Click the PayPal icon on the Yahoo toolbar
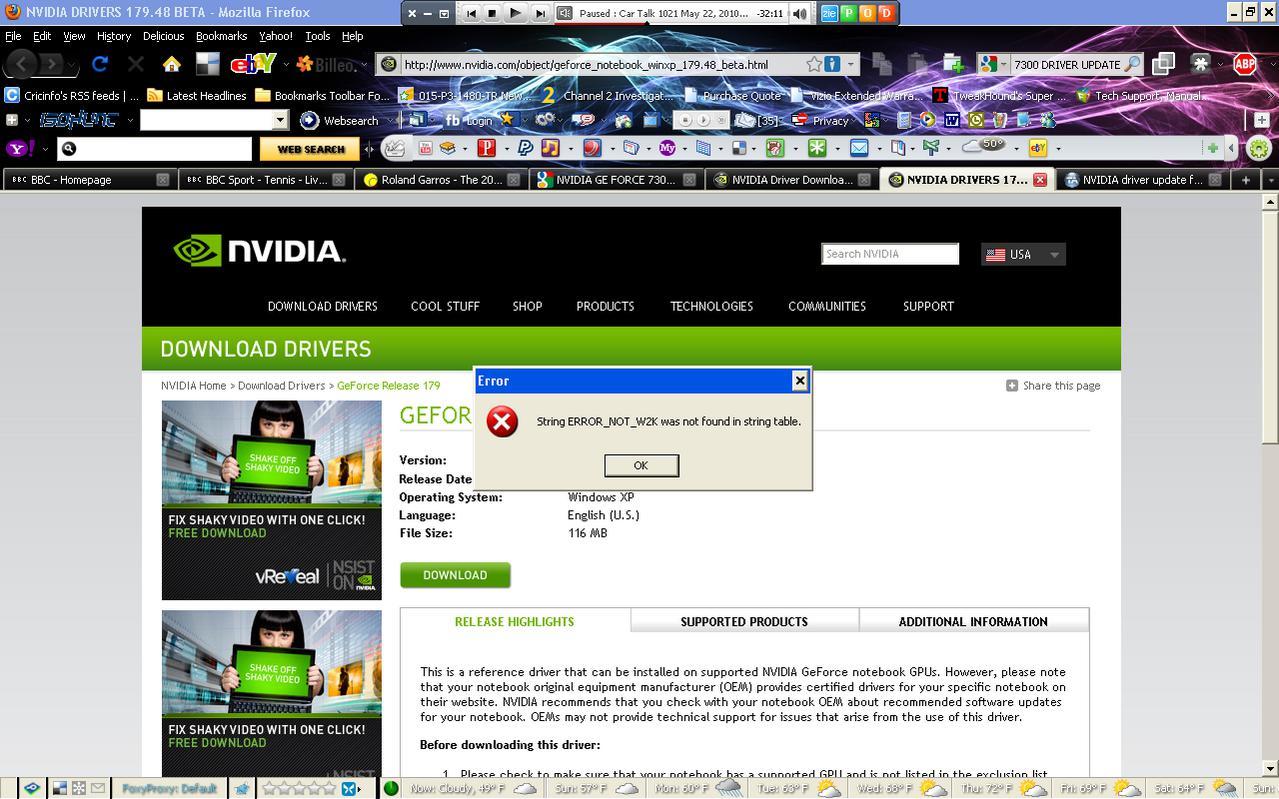Viewport: 1279px width, 799px height. click(x=525, y=148)
